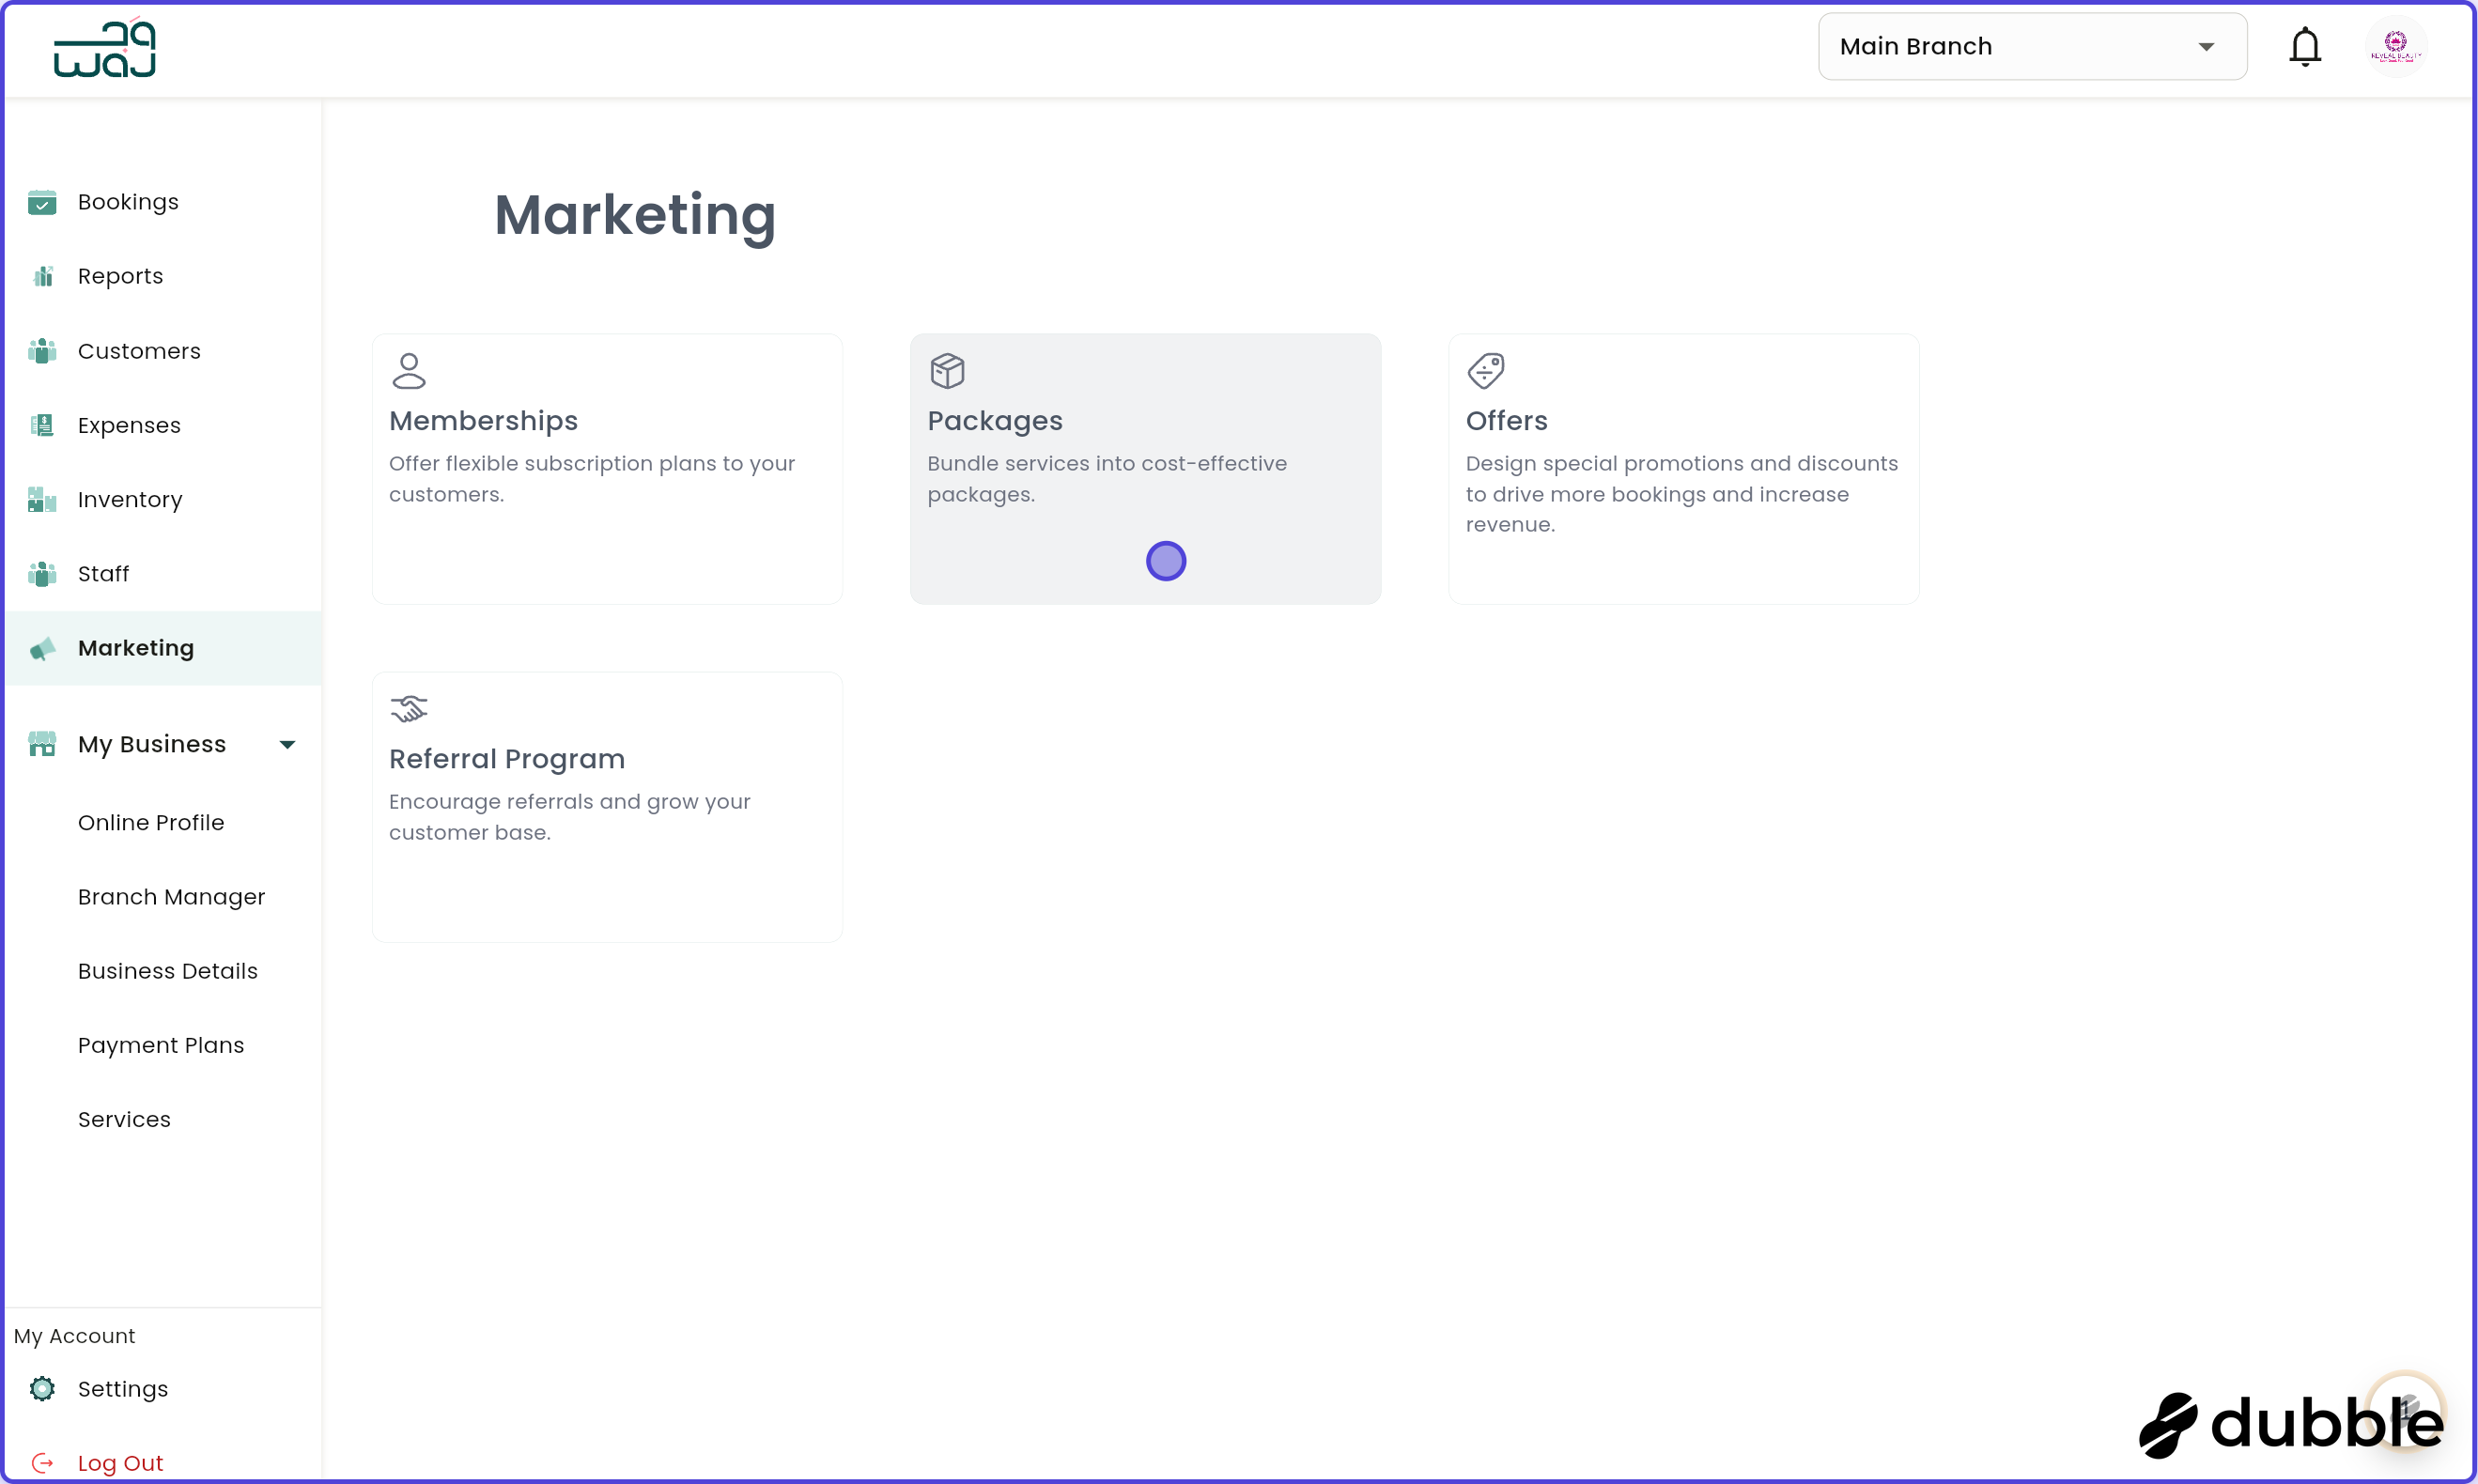
Task: Open the Settings gear icon
Action: click(x=42, y=1389)
